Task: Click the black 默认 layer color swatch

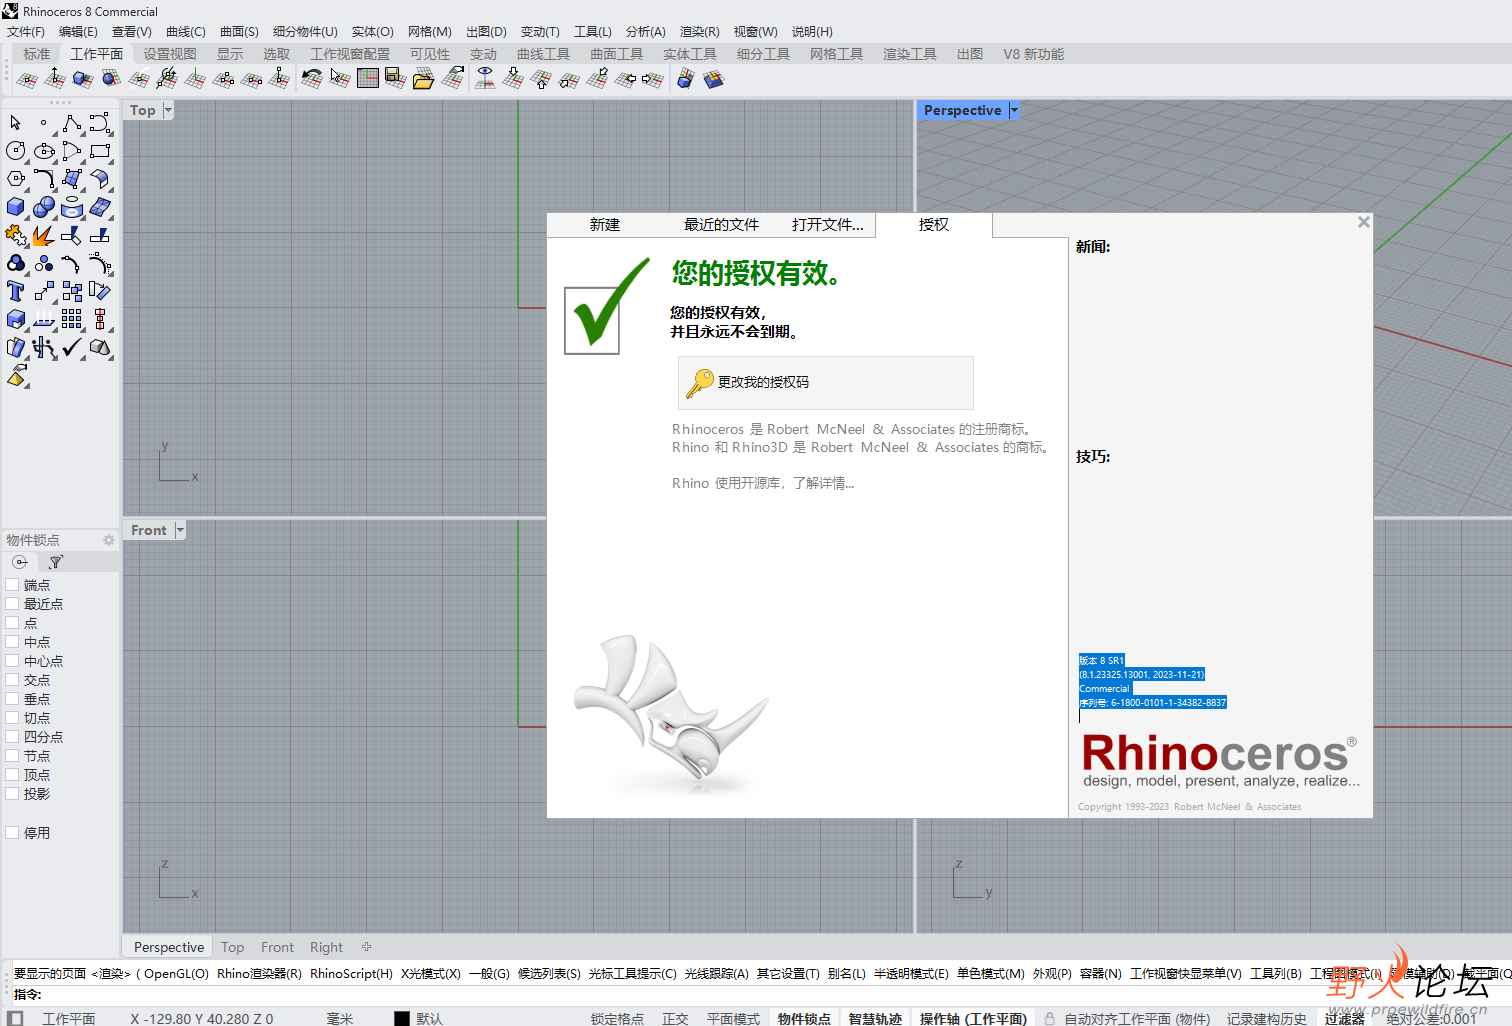Action: [402, 1018]
